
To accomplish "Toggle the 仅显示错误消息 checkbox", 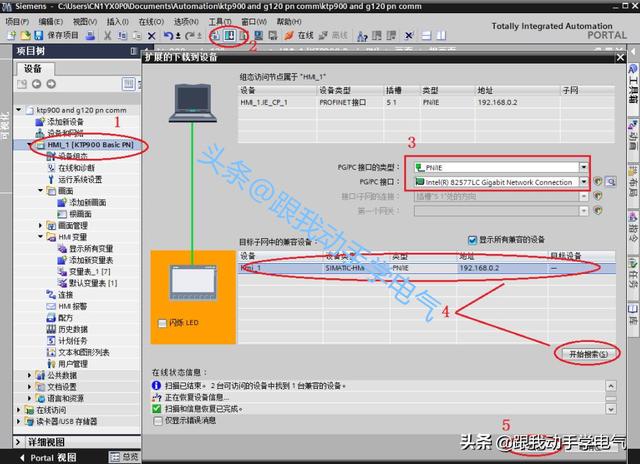I will coord(158,421).
